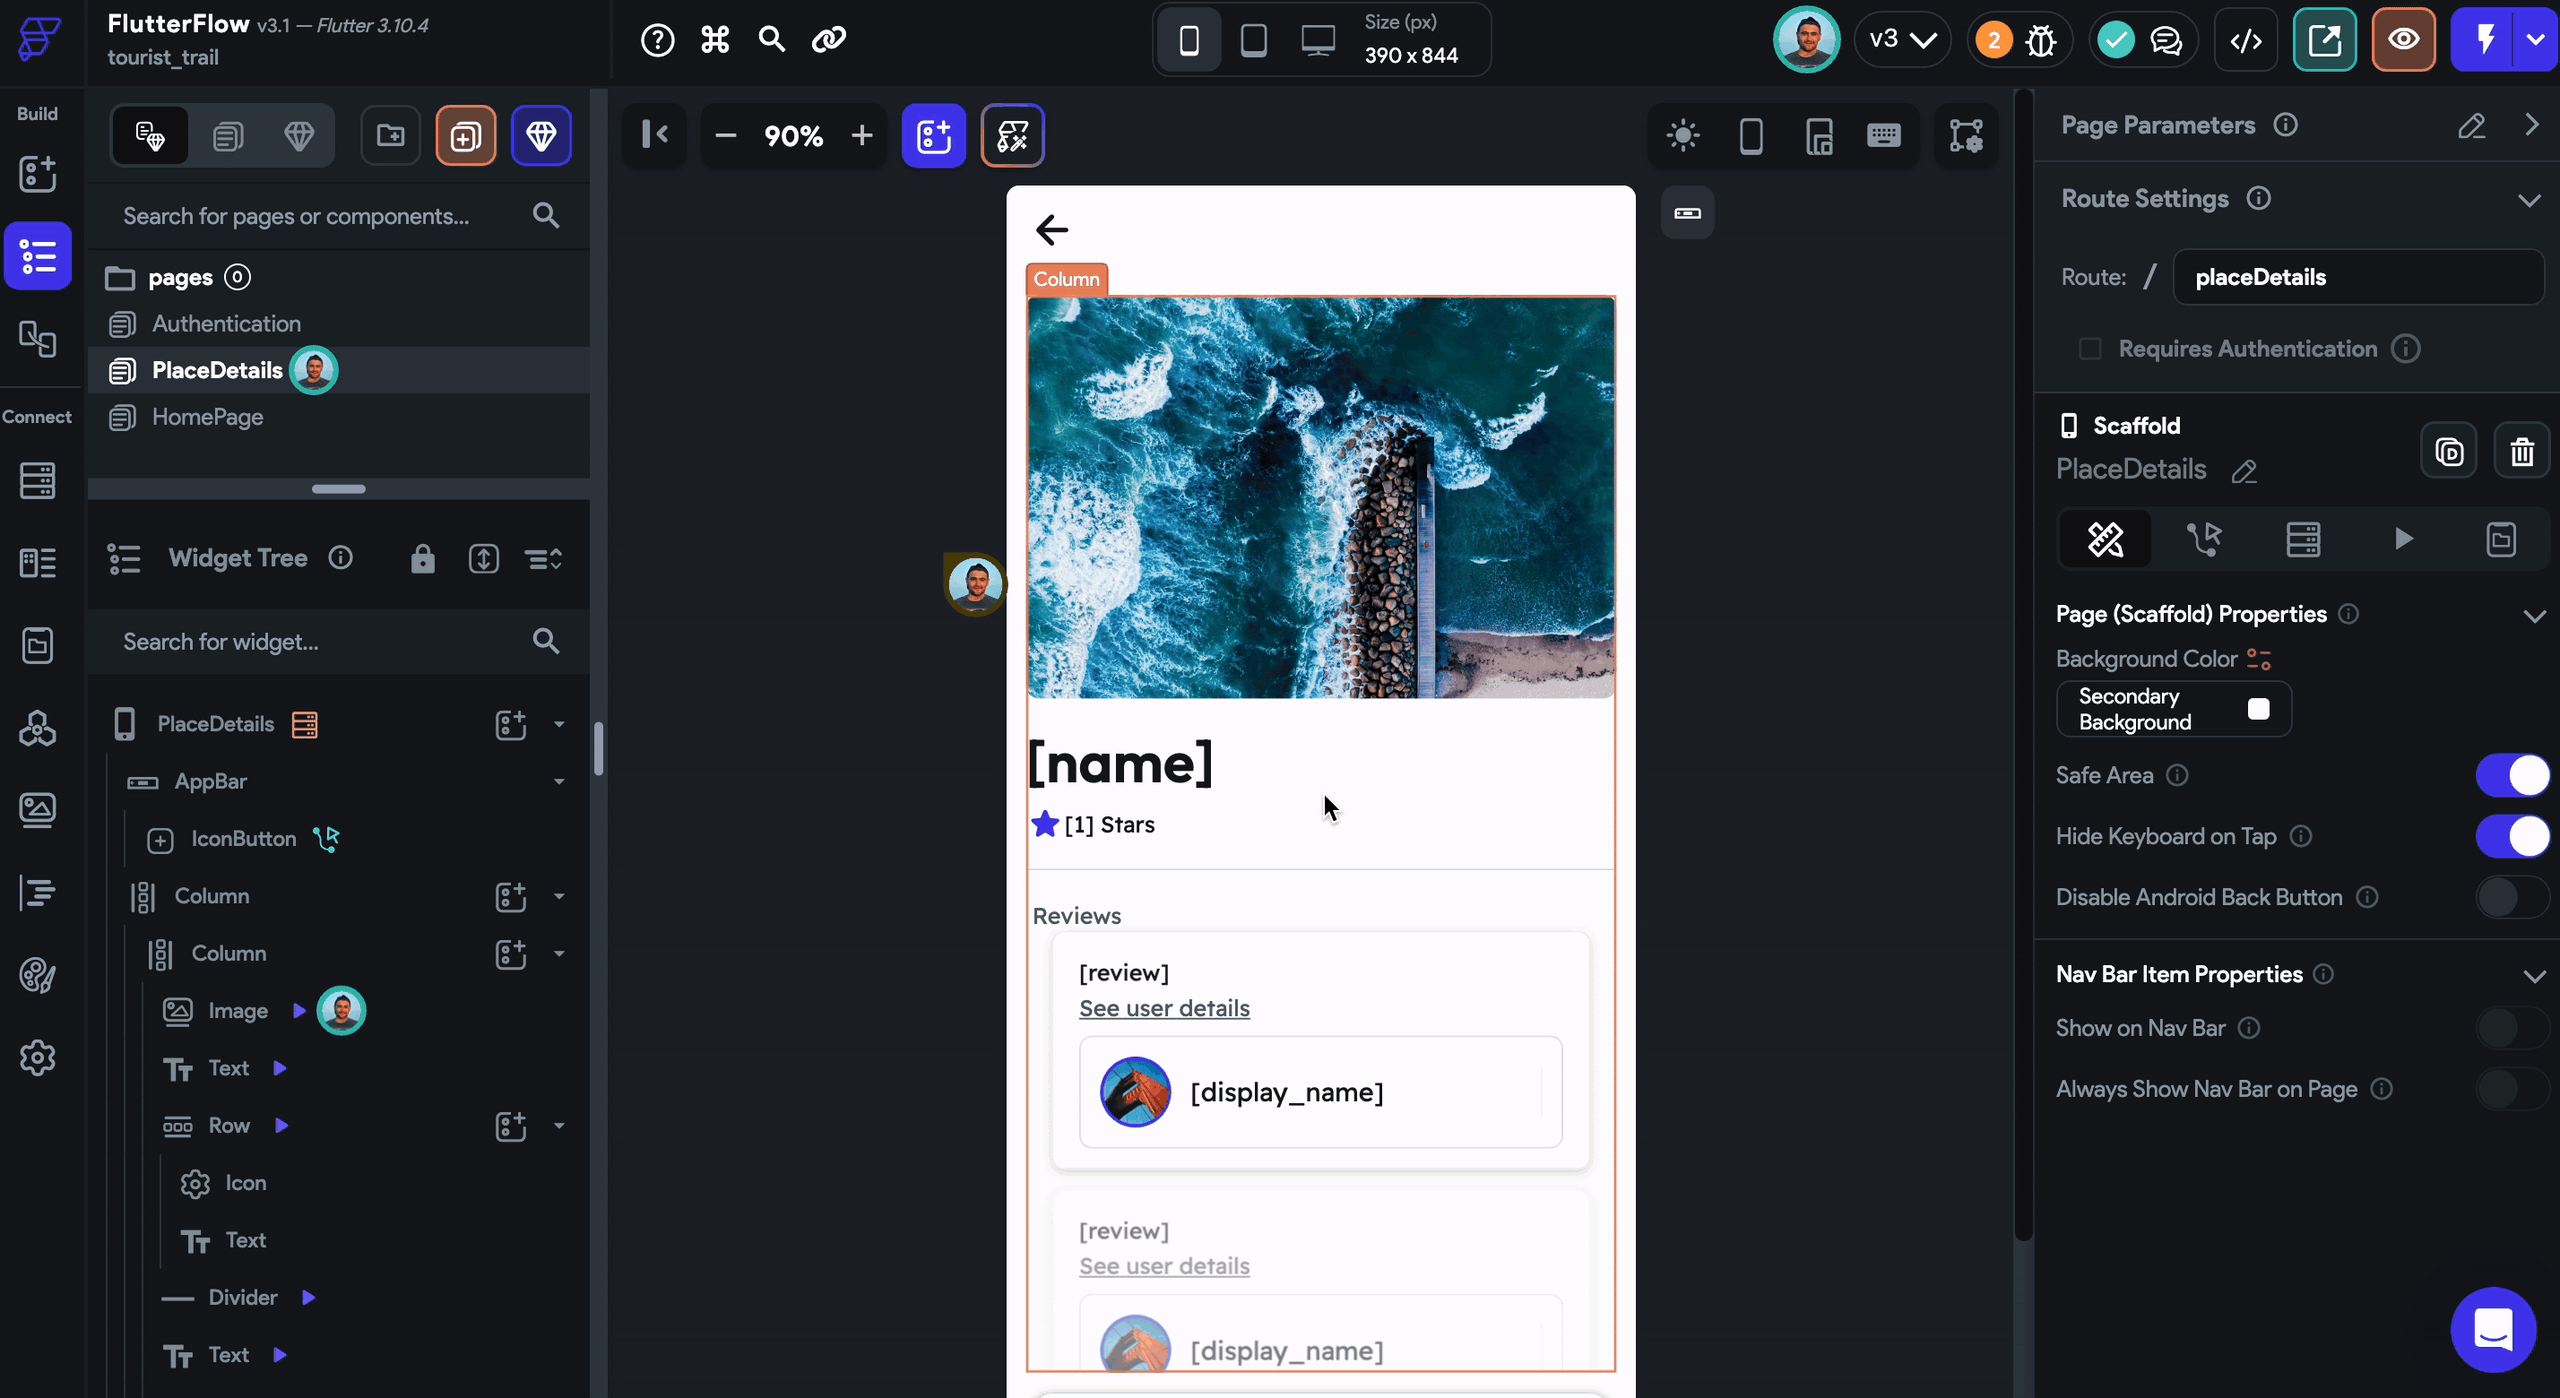The height and width of the screenshot is (1398, 2560).
Task: Duplicate the PlaceDetails page
Action: (2449, 452)
